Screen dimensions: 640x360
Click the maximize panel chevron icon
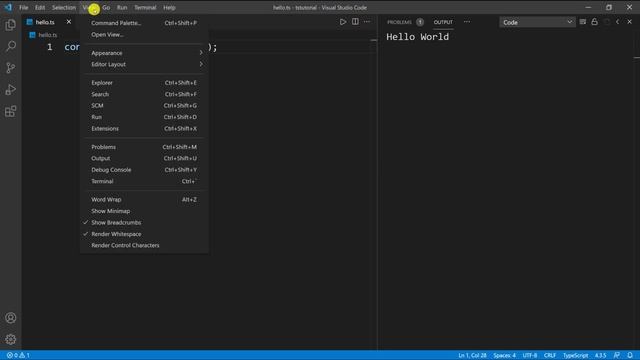[618, 22]
